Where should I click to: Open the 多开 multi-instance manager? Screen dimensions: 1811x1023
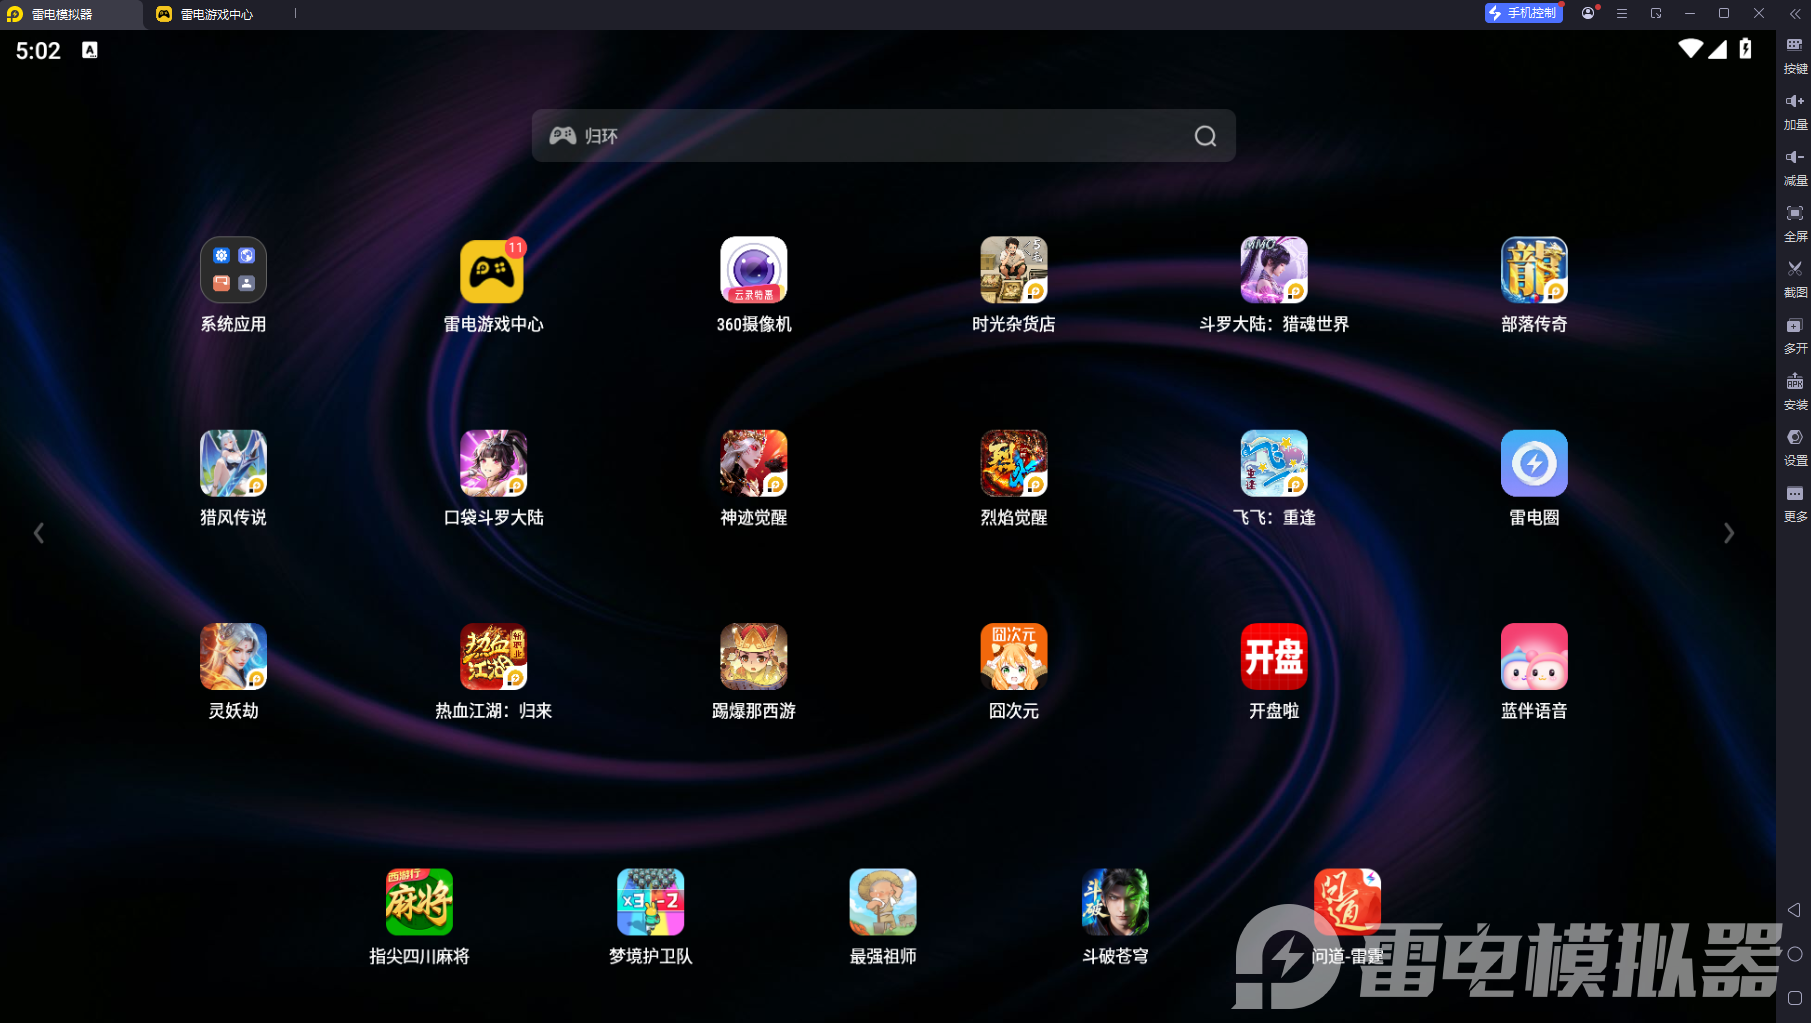[x=1795, y=335]
